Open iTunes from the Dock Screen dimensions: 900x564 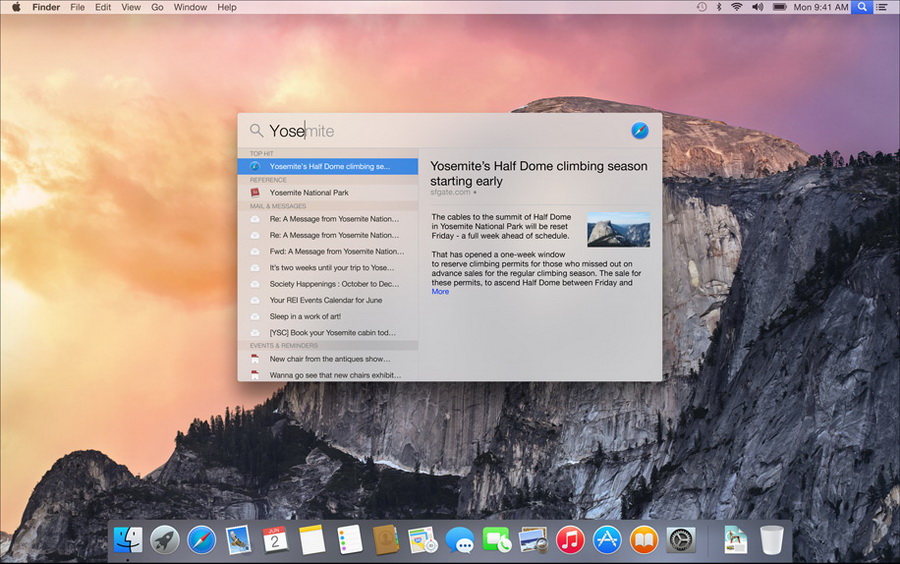click(570, 540)
